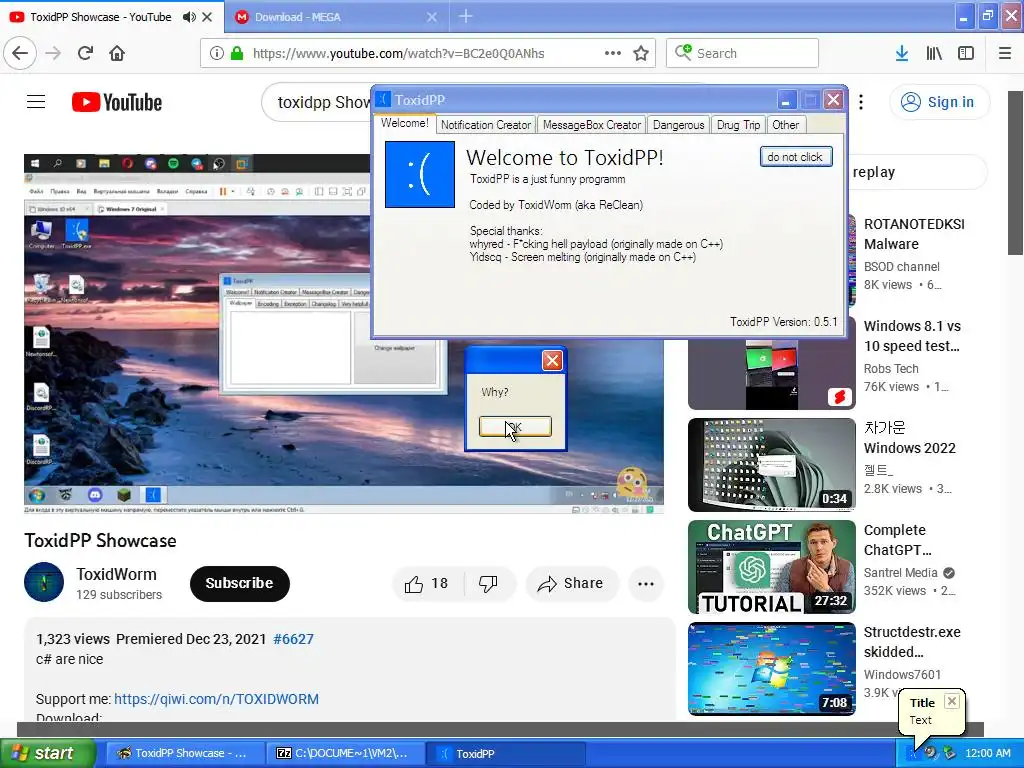Open the 0:34 Windows 2022 video thumbnail
Image resolution: width=1024 pixels, height=768 pixels.
[x=771, y=465]
